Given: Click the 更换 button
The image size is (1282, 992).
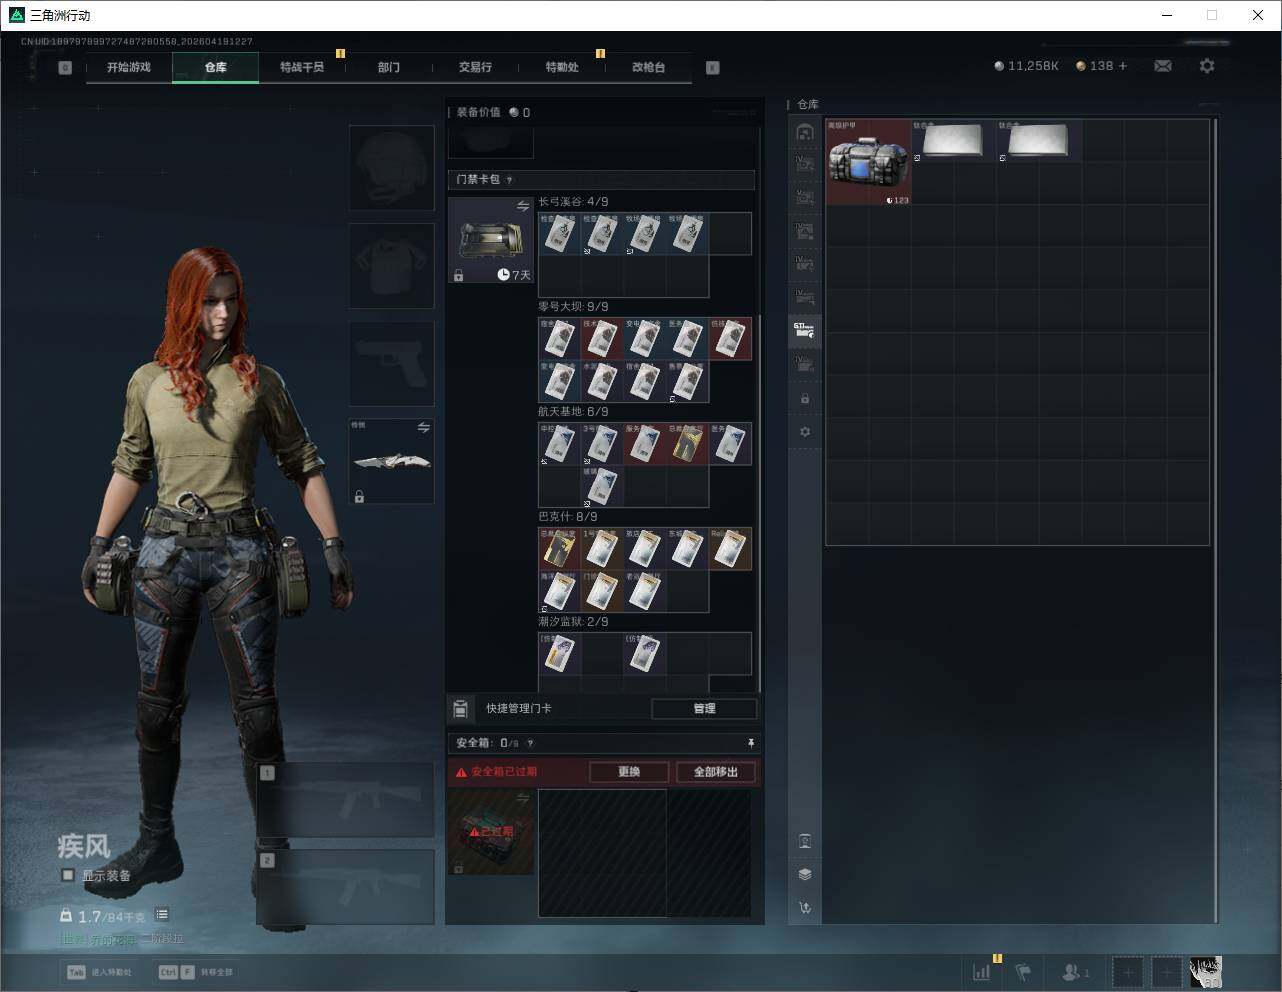Looking at the screenshot, I should [629, 772].
